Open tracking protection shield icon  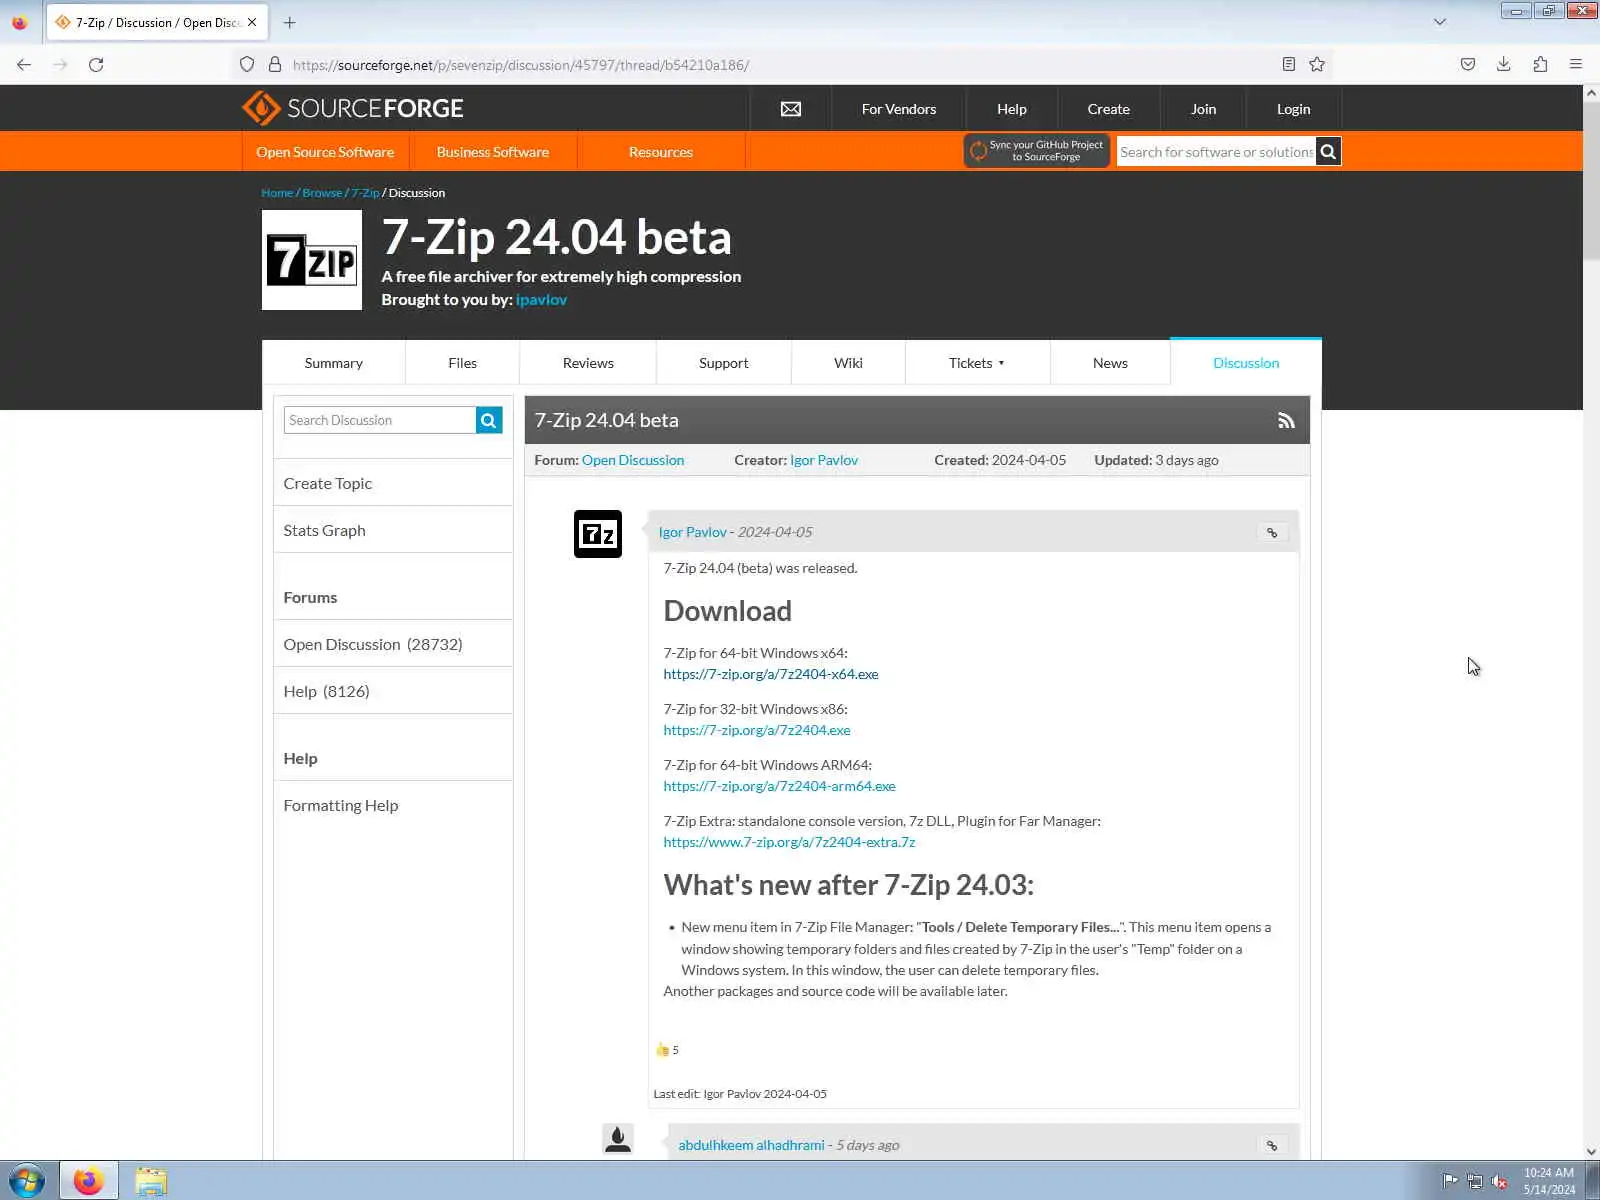[247, 65]
